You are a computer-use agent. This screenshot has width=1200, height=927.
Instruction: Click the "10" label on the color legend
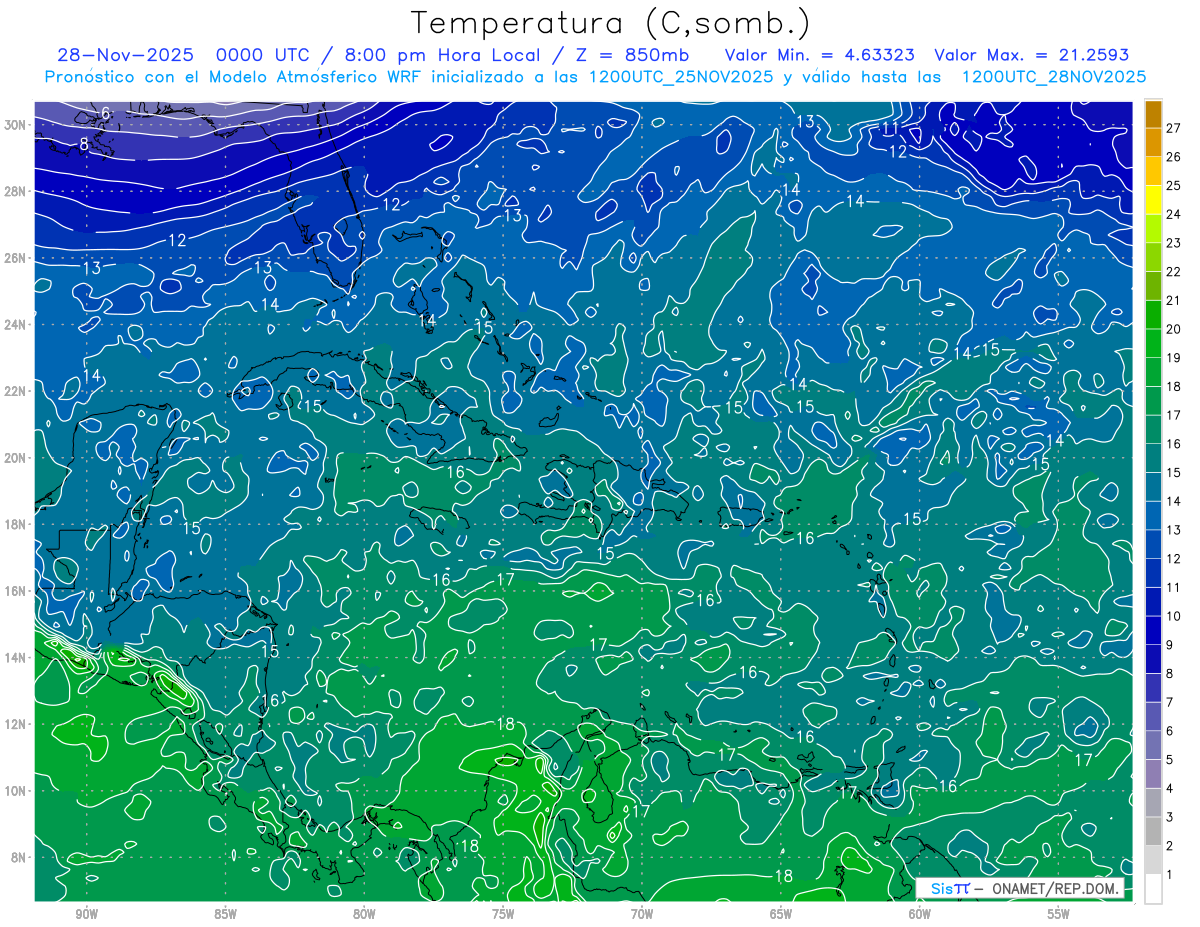pos(1173,616)
